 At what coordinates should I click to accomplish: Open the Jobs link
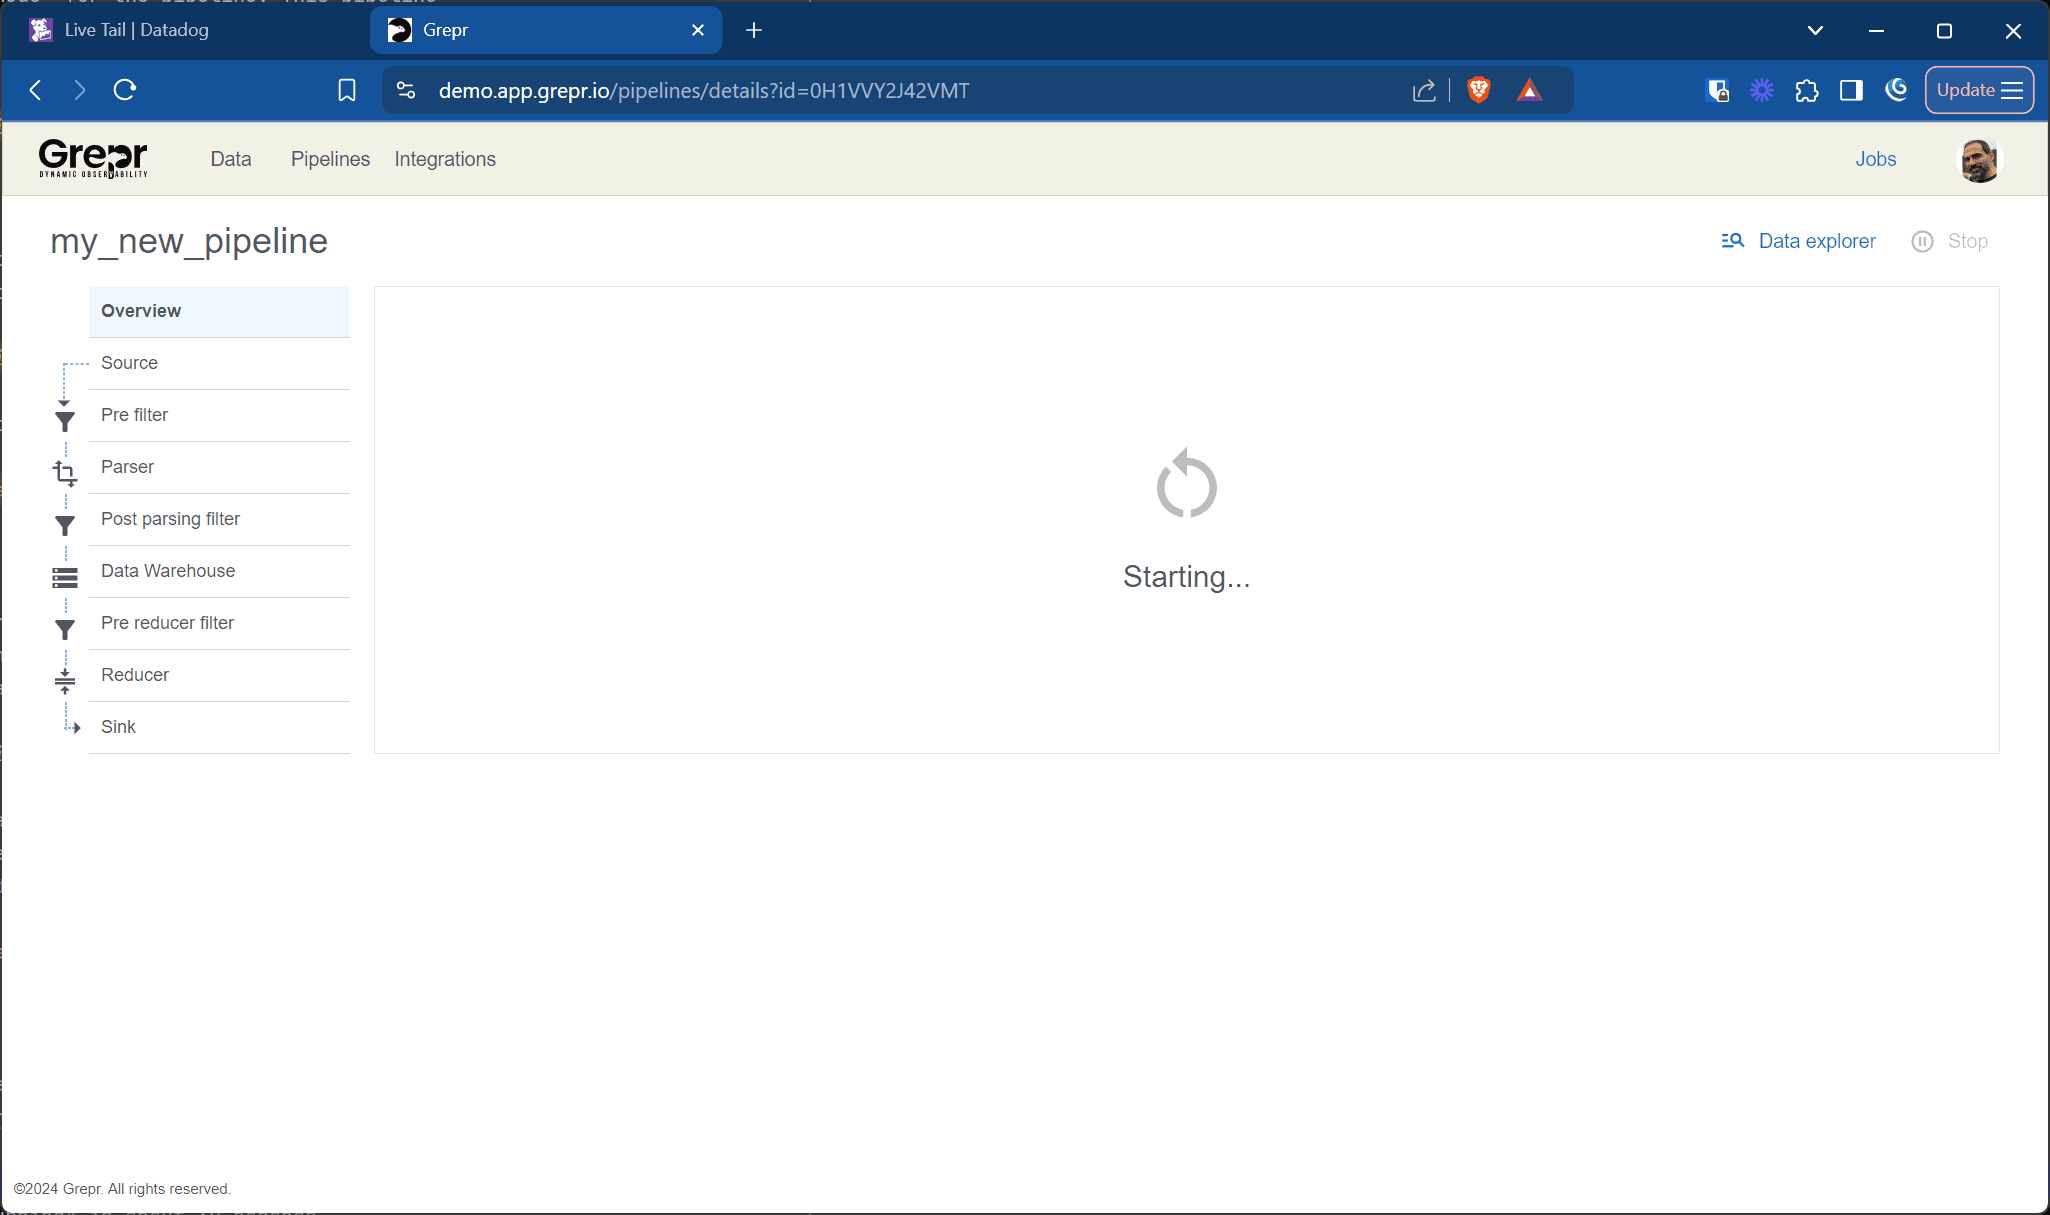(x=1876, y=159)
